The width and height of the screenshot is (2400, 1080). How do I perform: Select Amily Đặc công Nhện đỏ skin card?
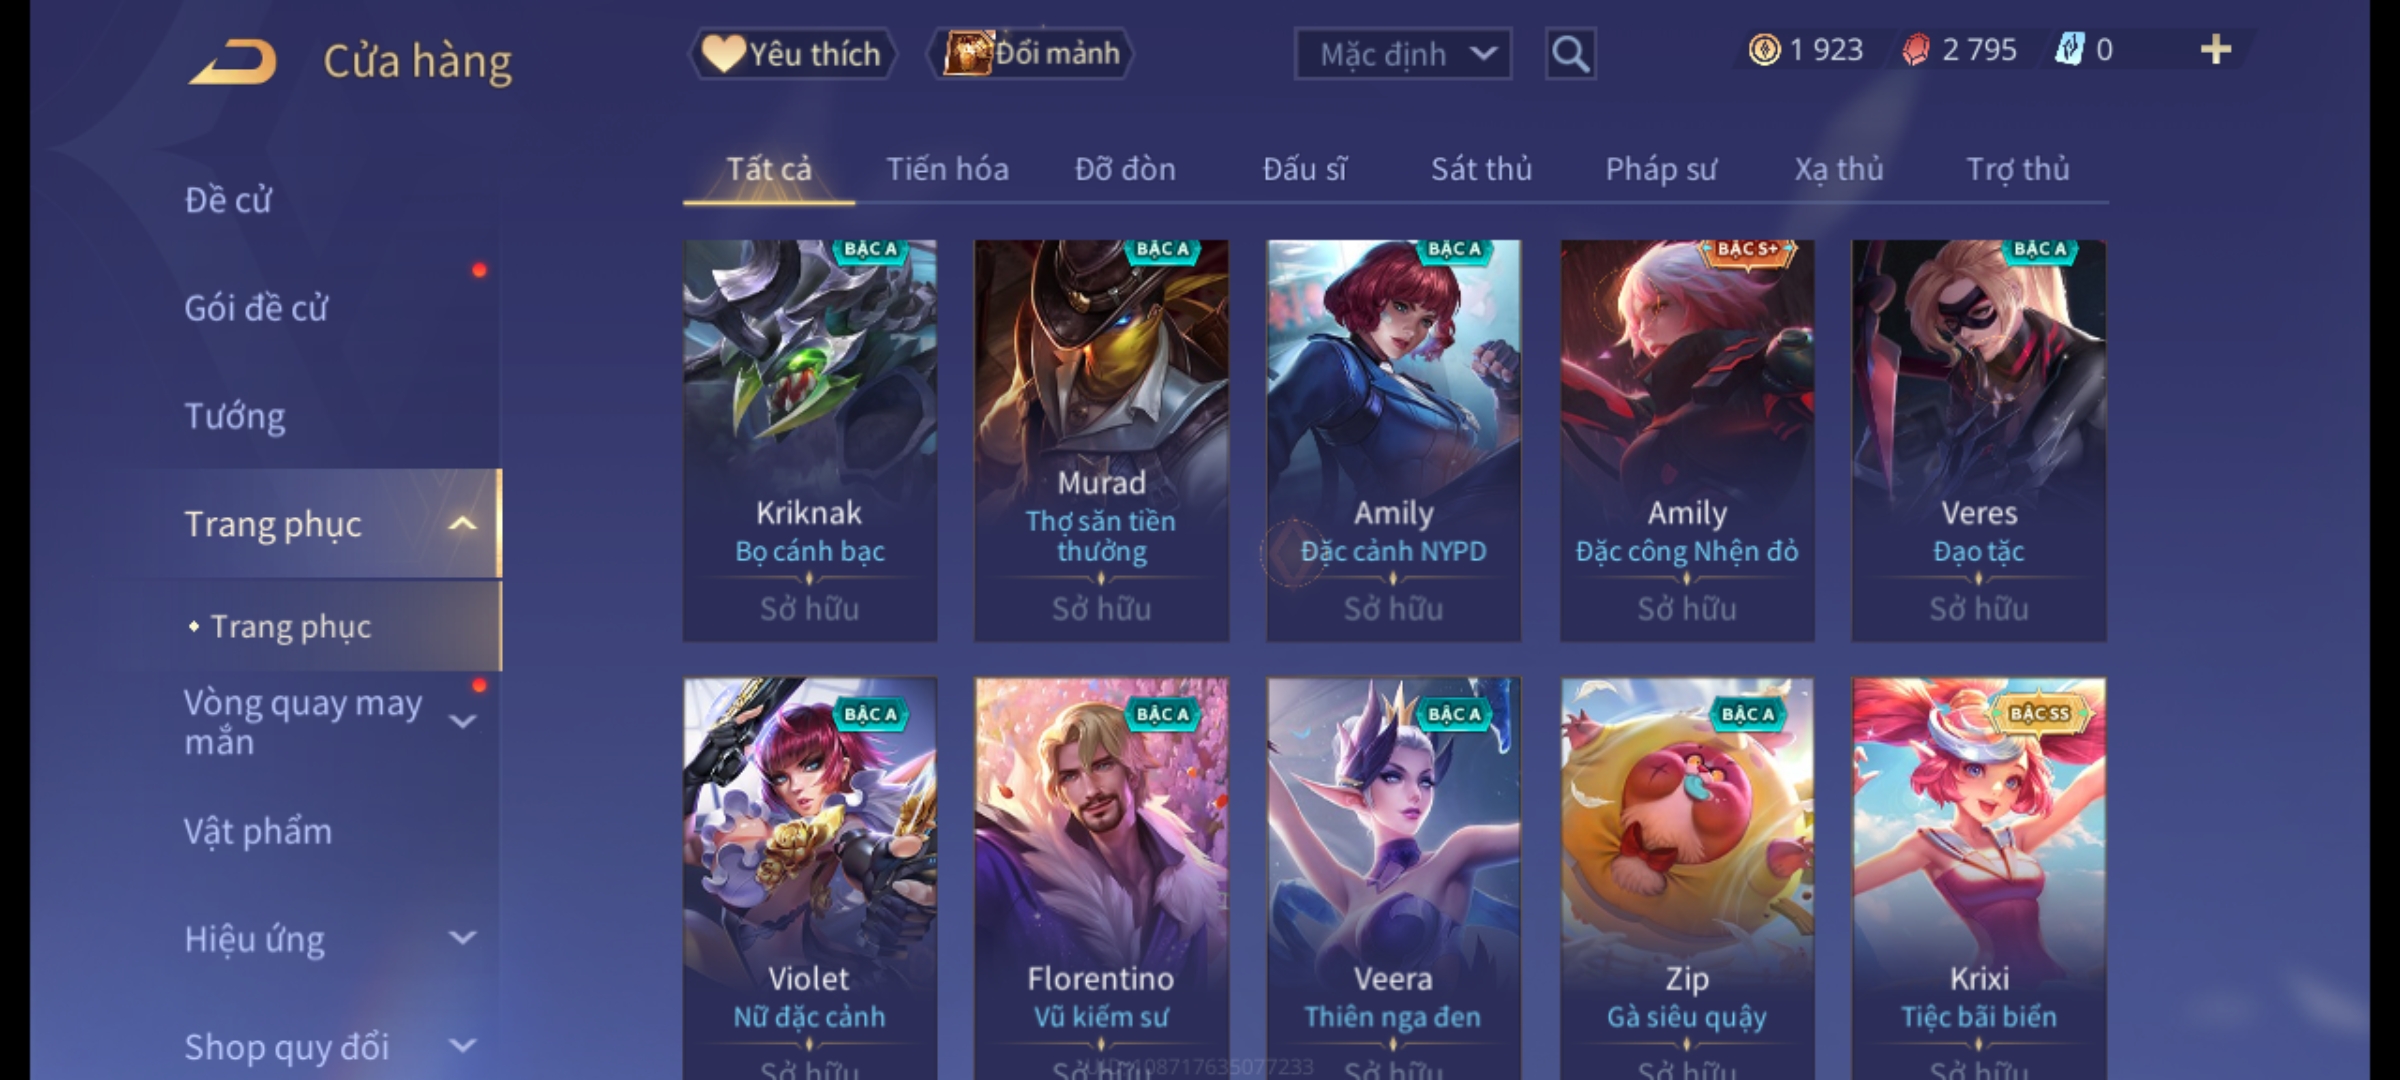click(1687, 440)
